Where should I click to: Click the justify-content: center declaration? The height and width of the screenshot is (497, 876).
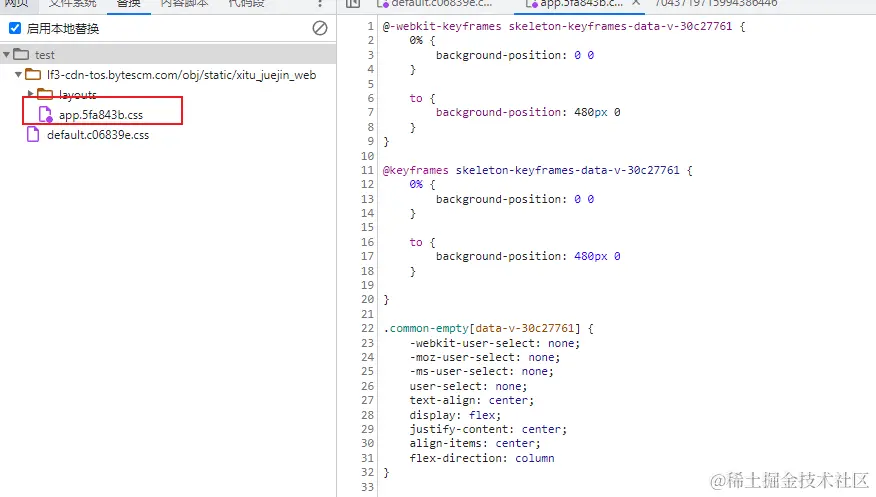(x=488, y=429)
